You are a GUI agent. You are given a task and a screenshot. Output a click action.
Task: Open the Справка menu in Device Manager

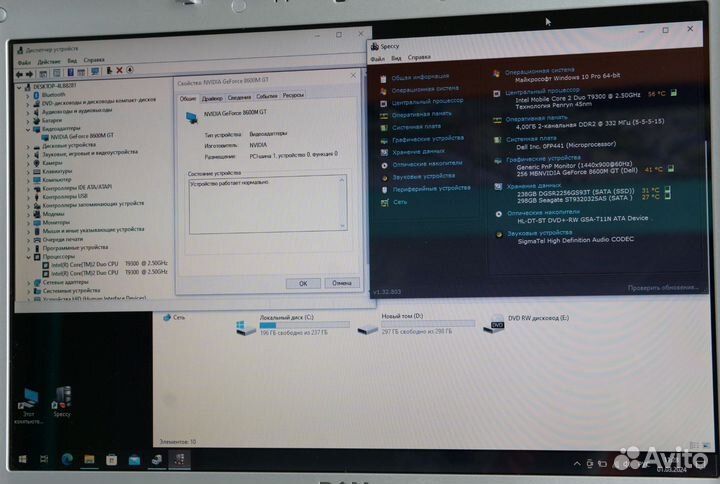coord(94,60)
